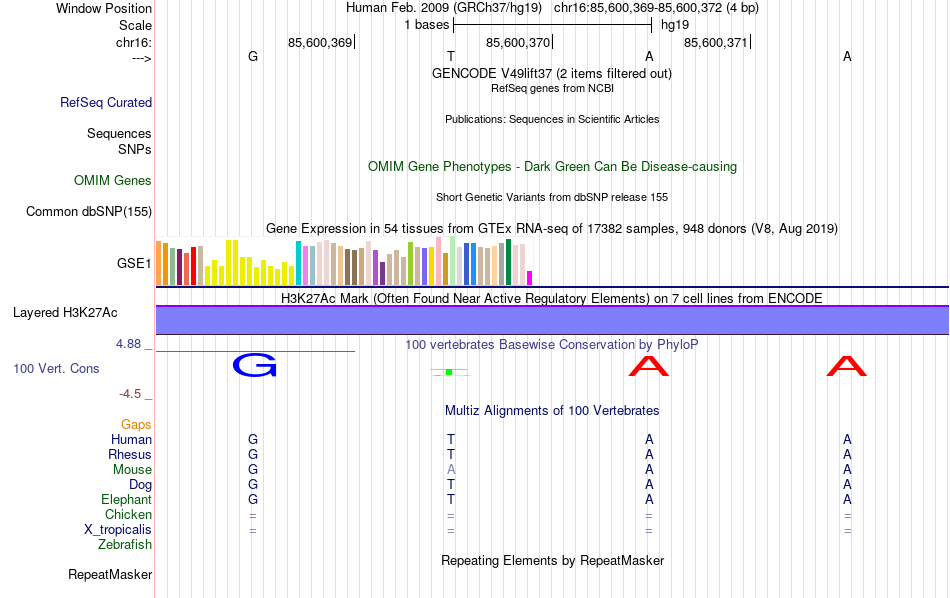Click the magenta last bar in the GTEx chart
950x598 pixels.
point(530,278)
